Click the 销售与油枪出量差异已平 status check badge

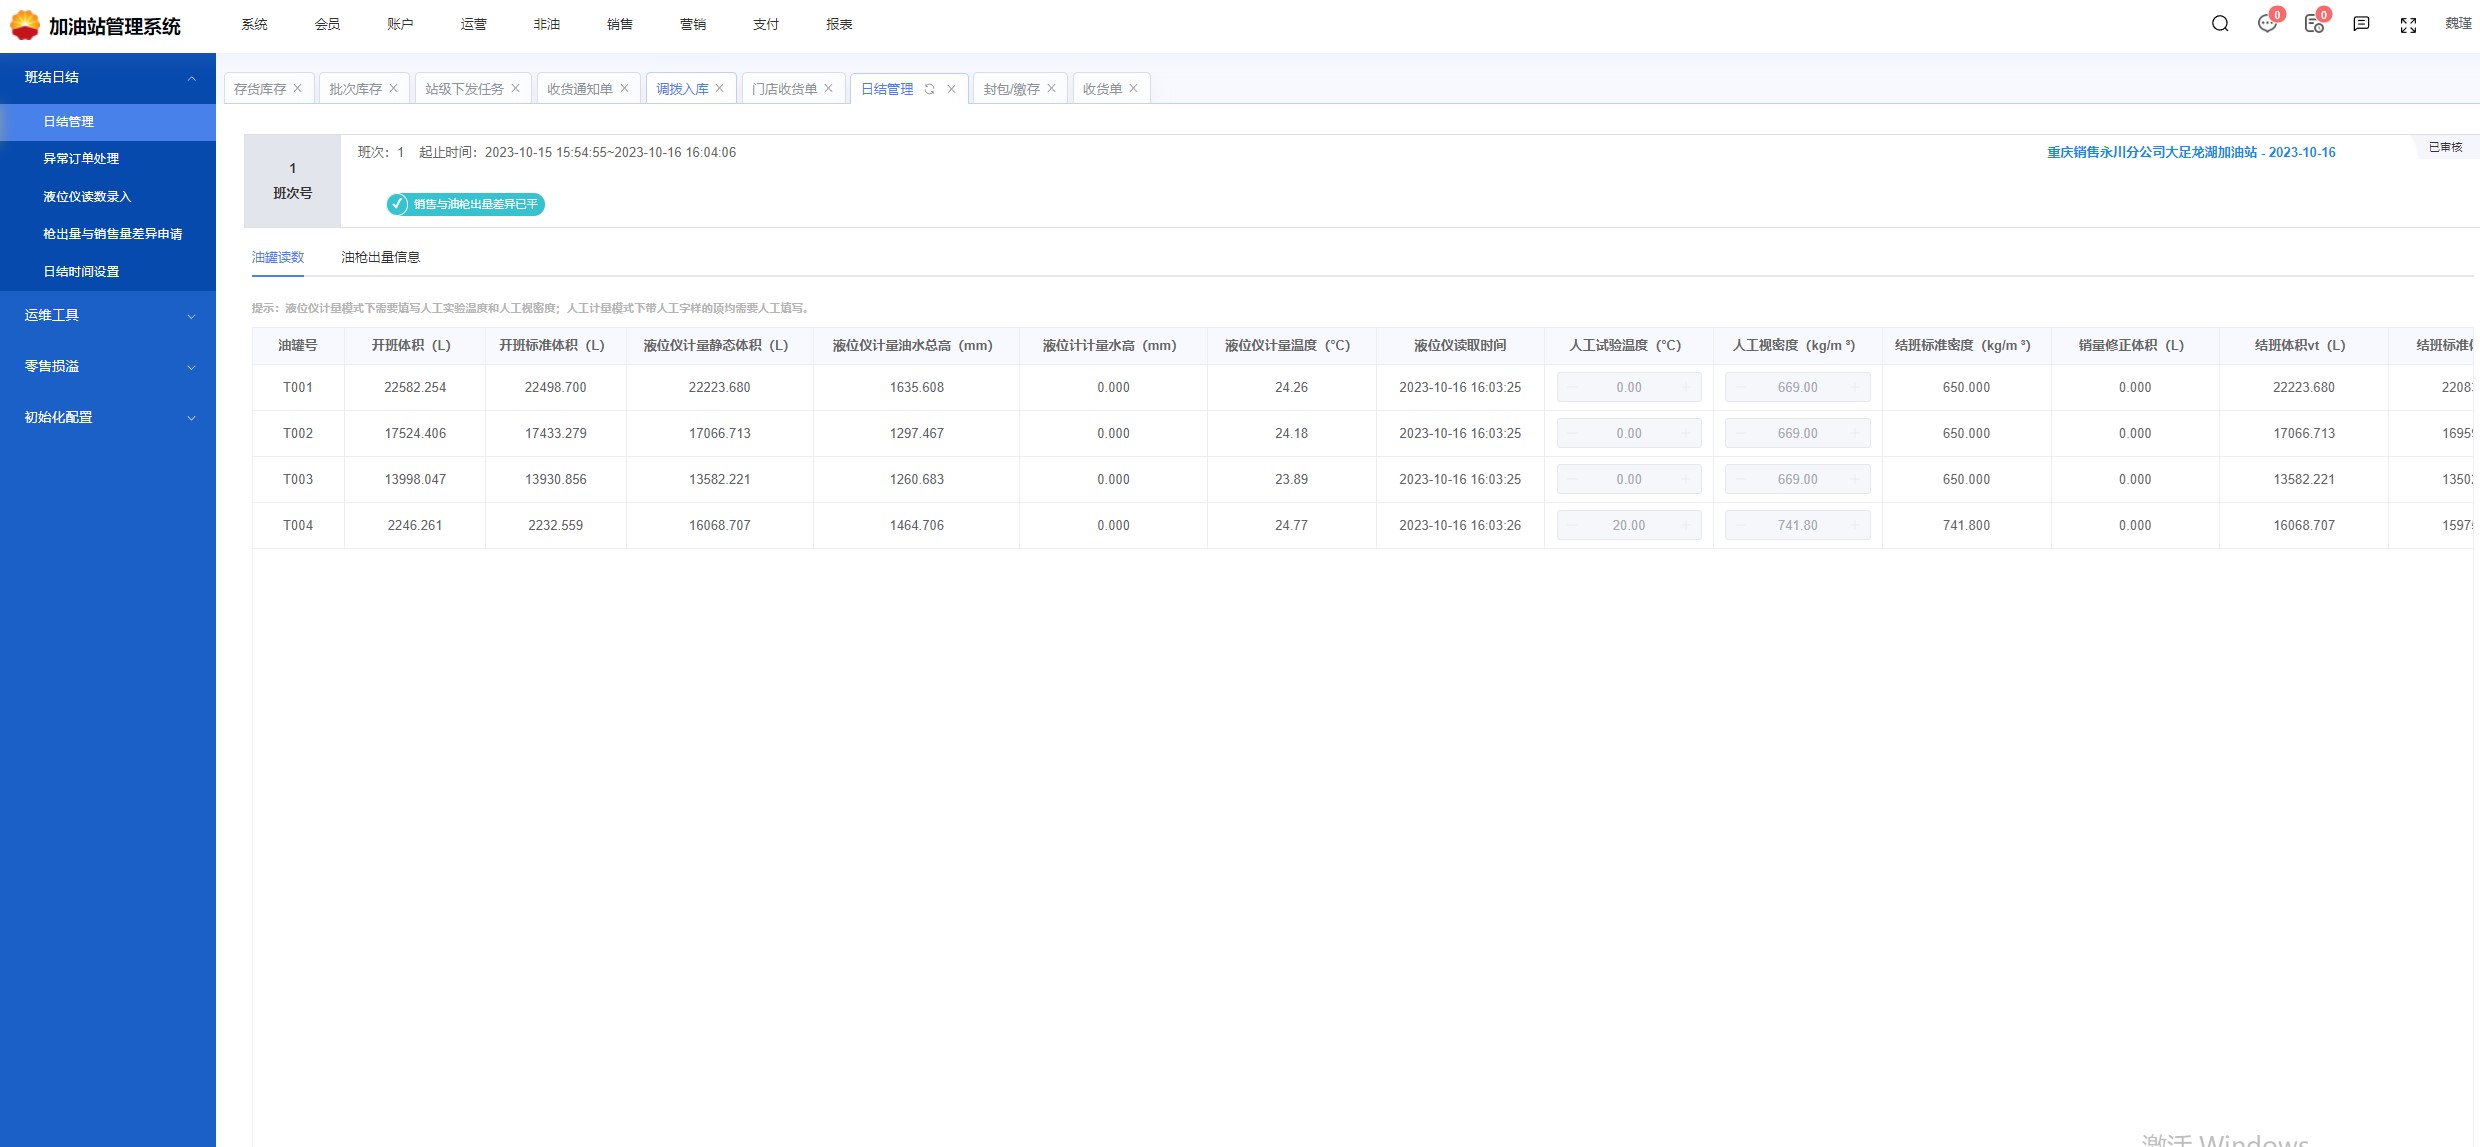(466, 204)
